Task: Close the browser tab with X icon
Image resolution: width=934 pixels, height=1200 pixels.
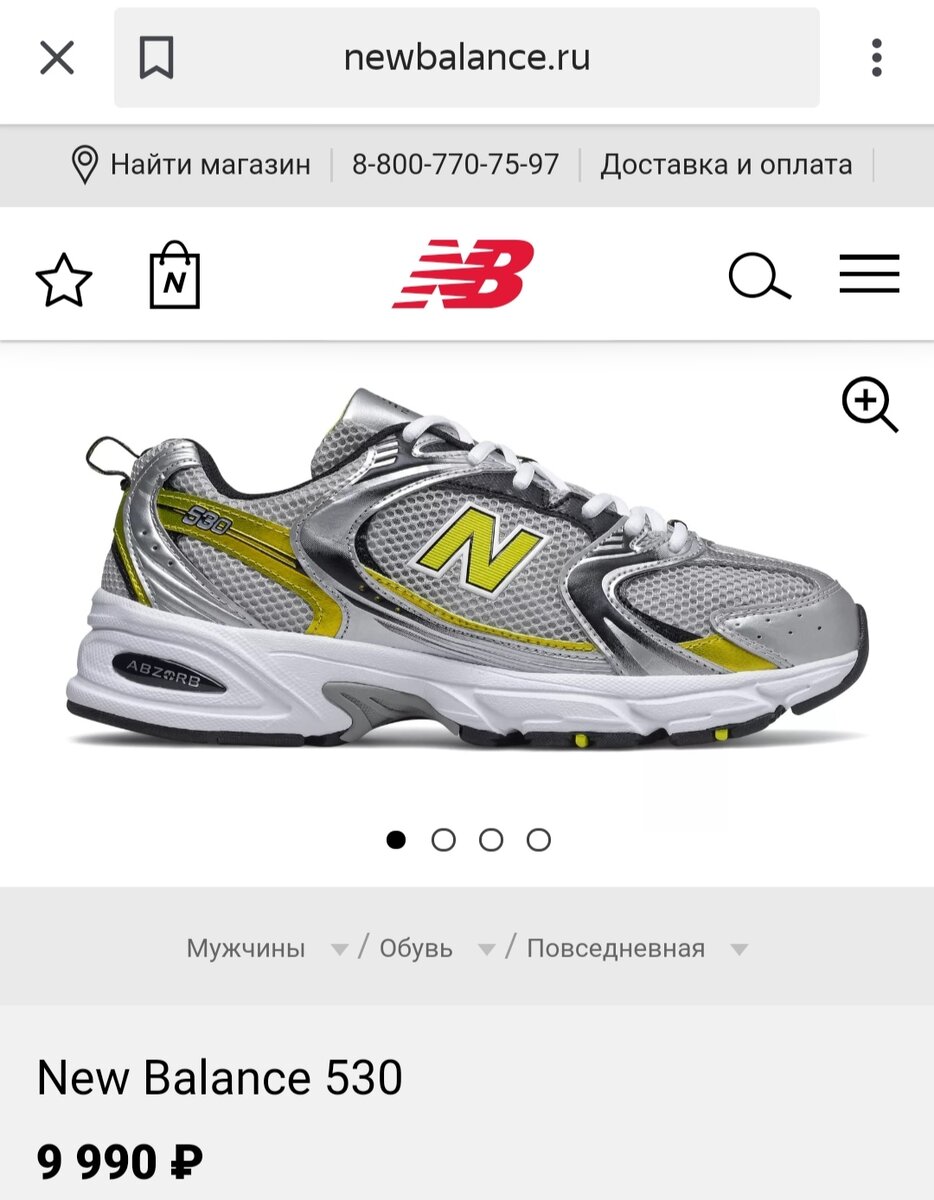Action: (57, 58)
